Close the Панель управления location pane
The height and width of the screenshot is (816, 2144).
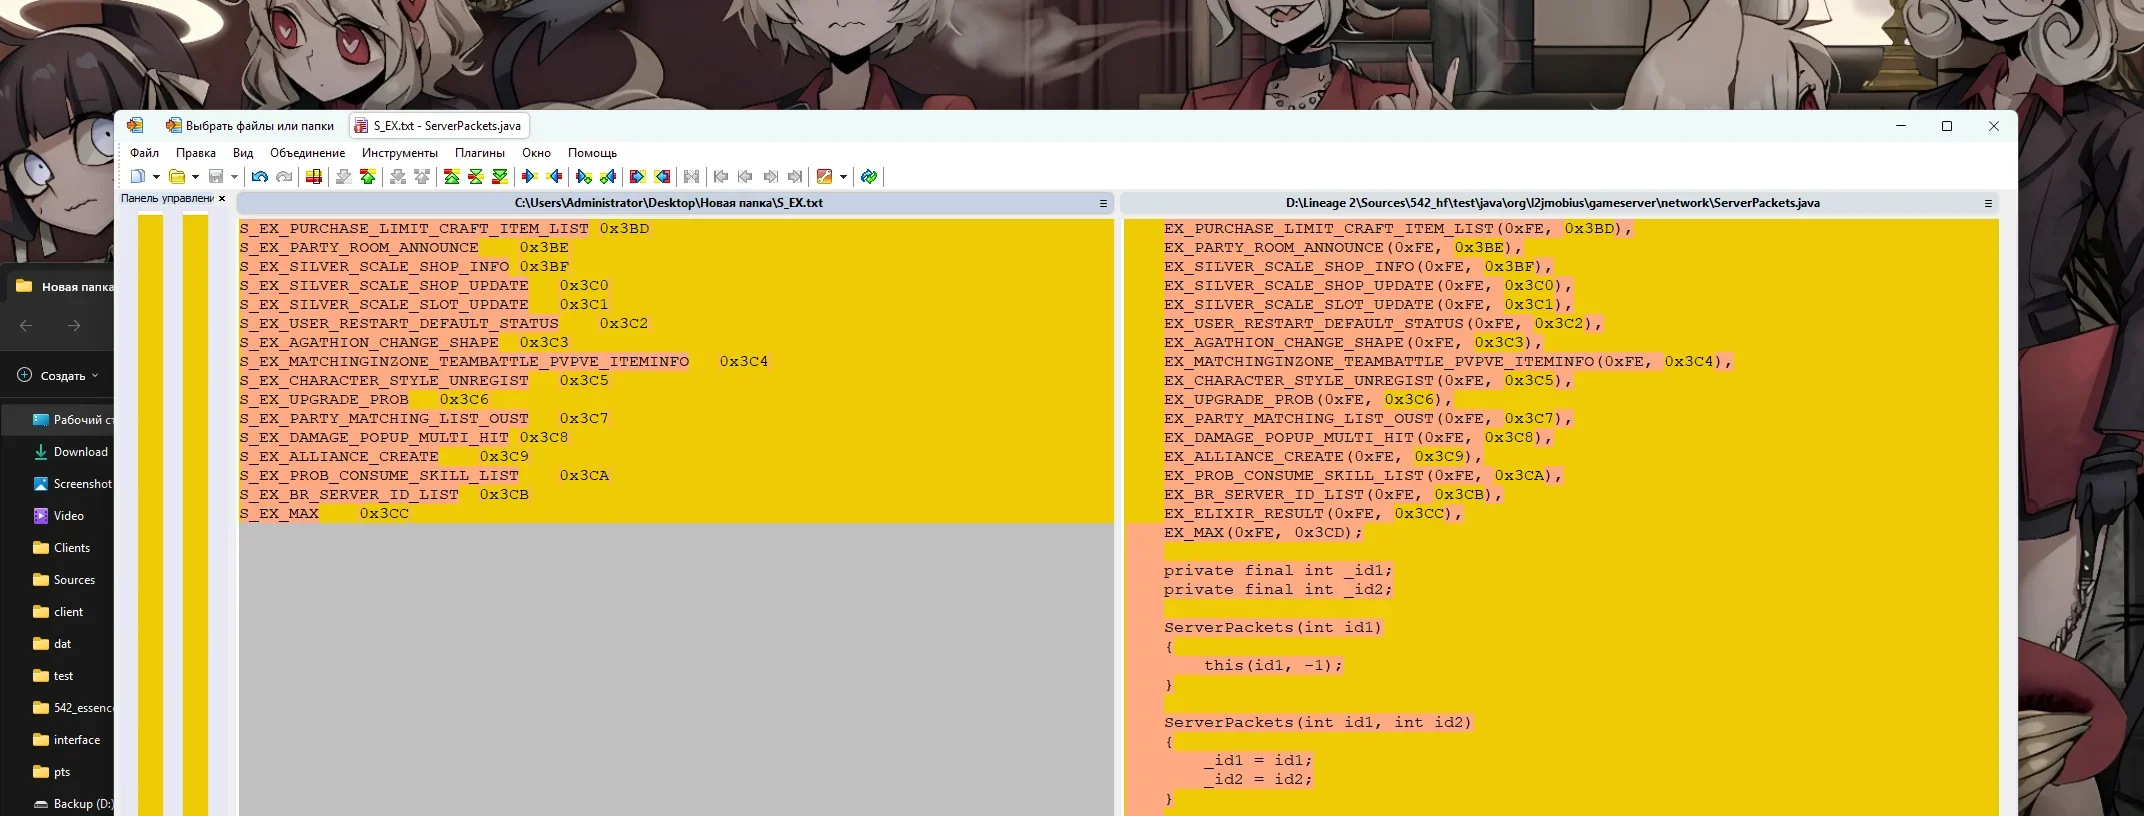pyautogui.click(x=222, y=198)
